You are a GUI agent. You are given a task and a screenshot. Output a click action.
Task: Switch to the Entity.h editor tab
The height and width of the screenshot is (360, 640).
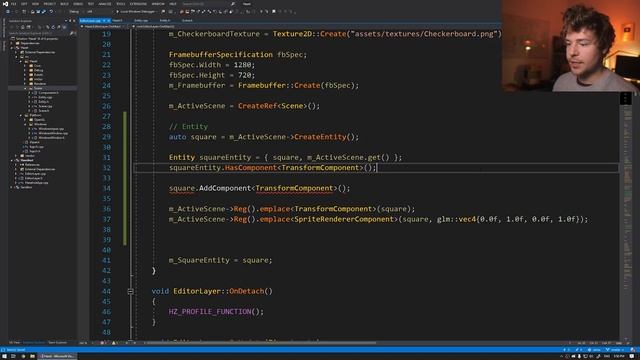click(x=165, y=20)
